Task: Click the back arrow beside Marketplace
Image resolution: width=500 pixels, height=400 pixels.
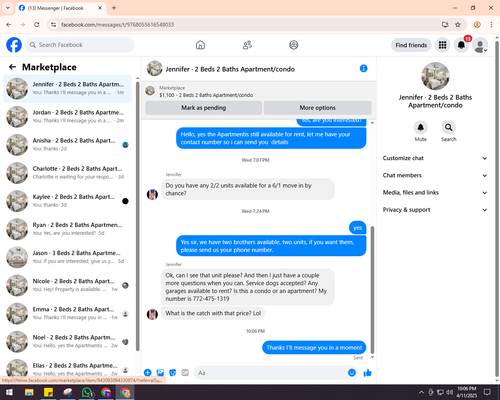Action: pos(12,67)
